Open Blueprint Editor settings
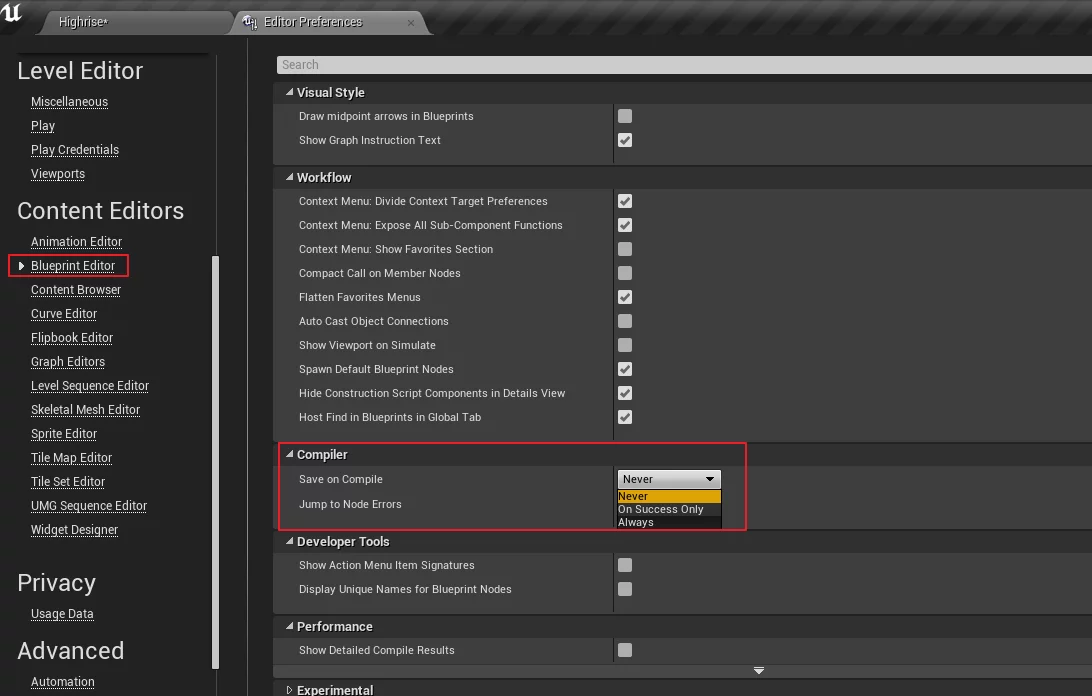This screenshot has width=1092, height=696. [73, 266]
